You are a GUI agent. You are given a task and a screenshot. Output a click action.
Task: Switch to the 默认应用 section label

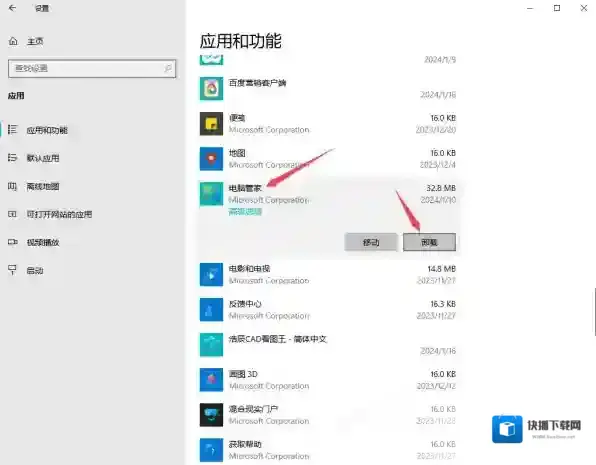tap(43, 158)
